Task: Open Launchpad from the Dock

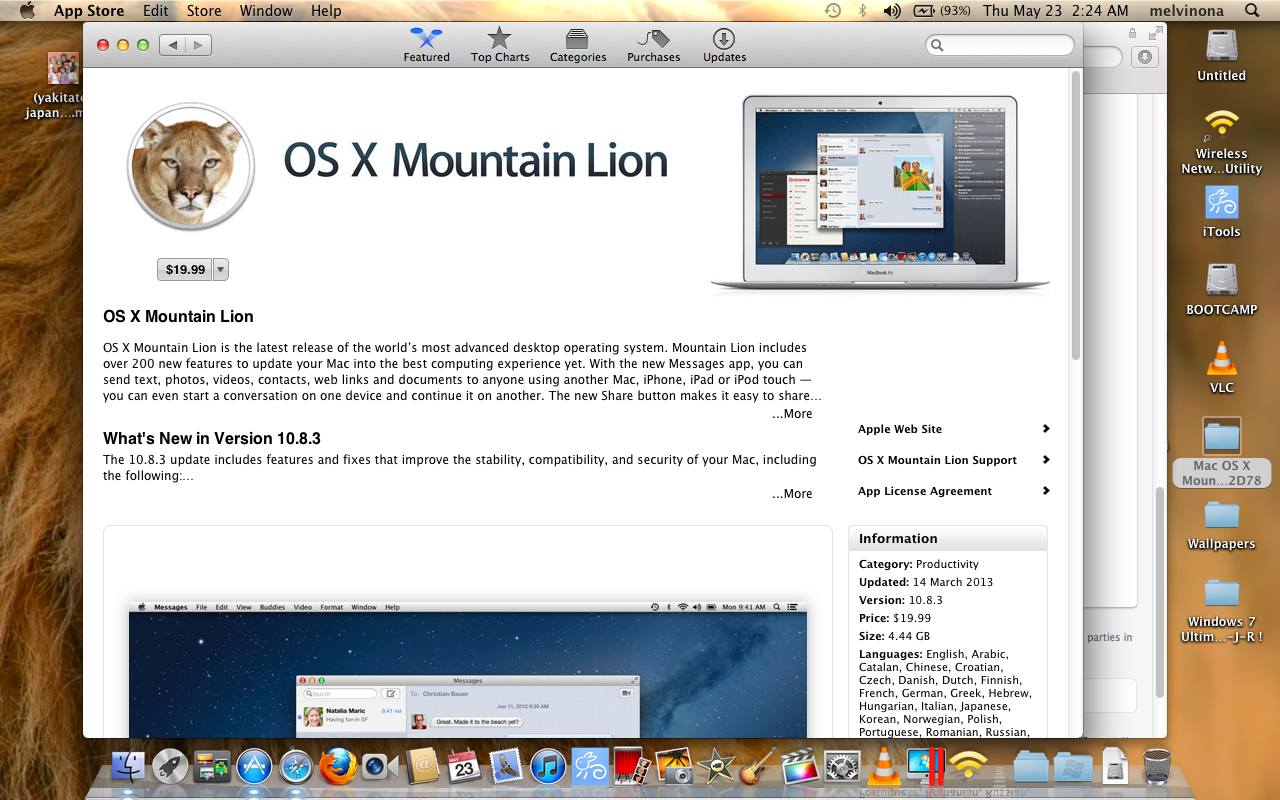Action: (171, 767)
